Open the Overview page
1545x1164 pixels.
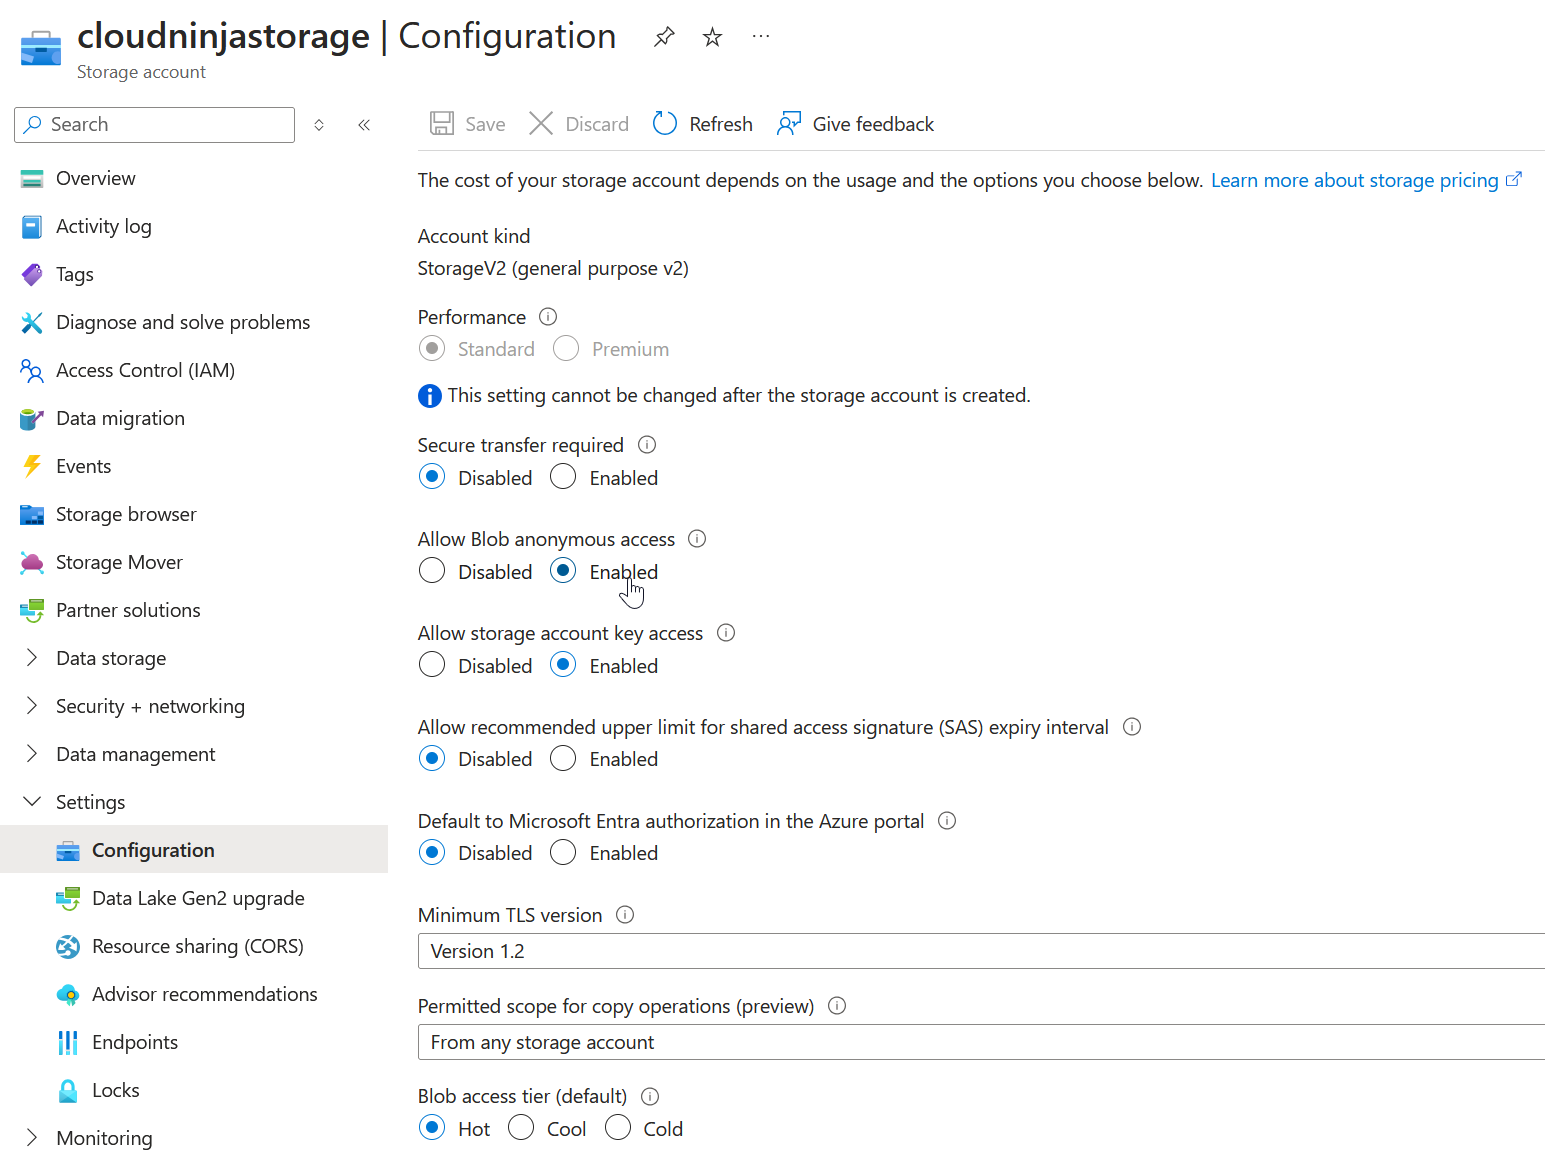point(95,178)
